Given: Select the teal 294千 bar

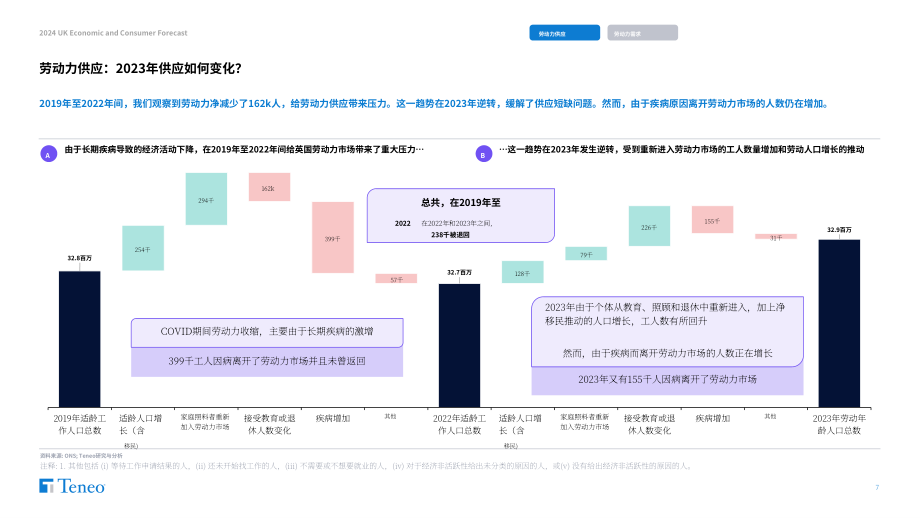Looking at the screenshot, I should tap(207, 199).
